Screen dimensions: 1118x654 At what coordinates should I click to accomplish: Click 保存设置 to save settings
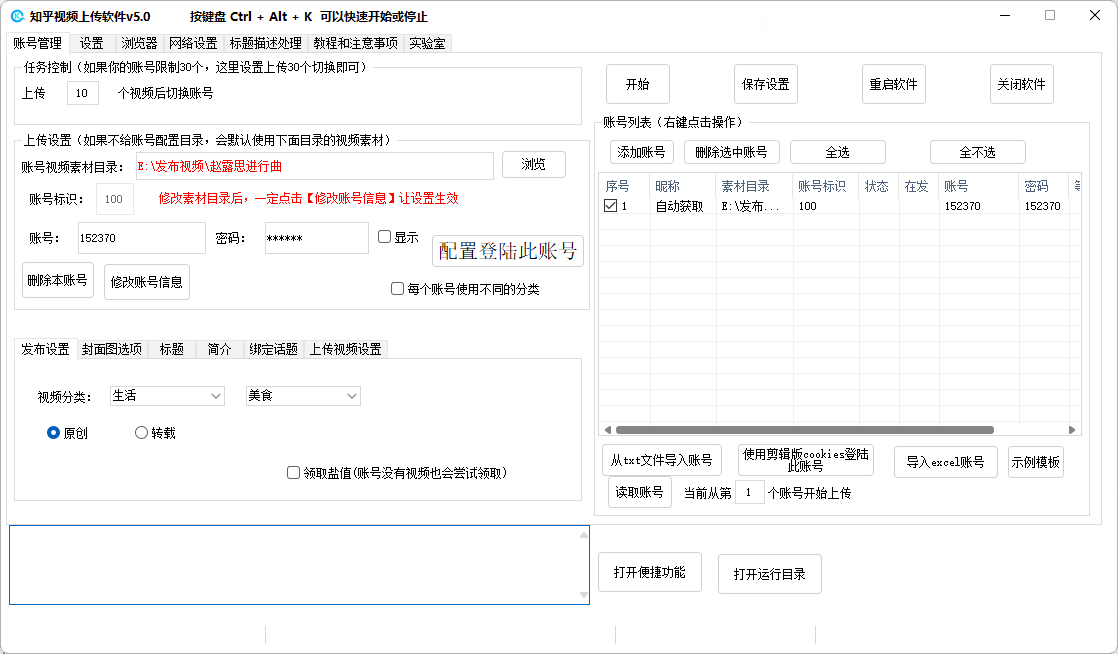[x=765, y=84]
